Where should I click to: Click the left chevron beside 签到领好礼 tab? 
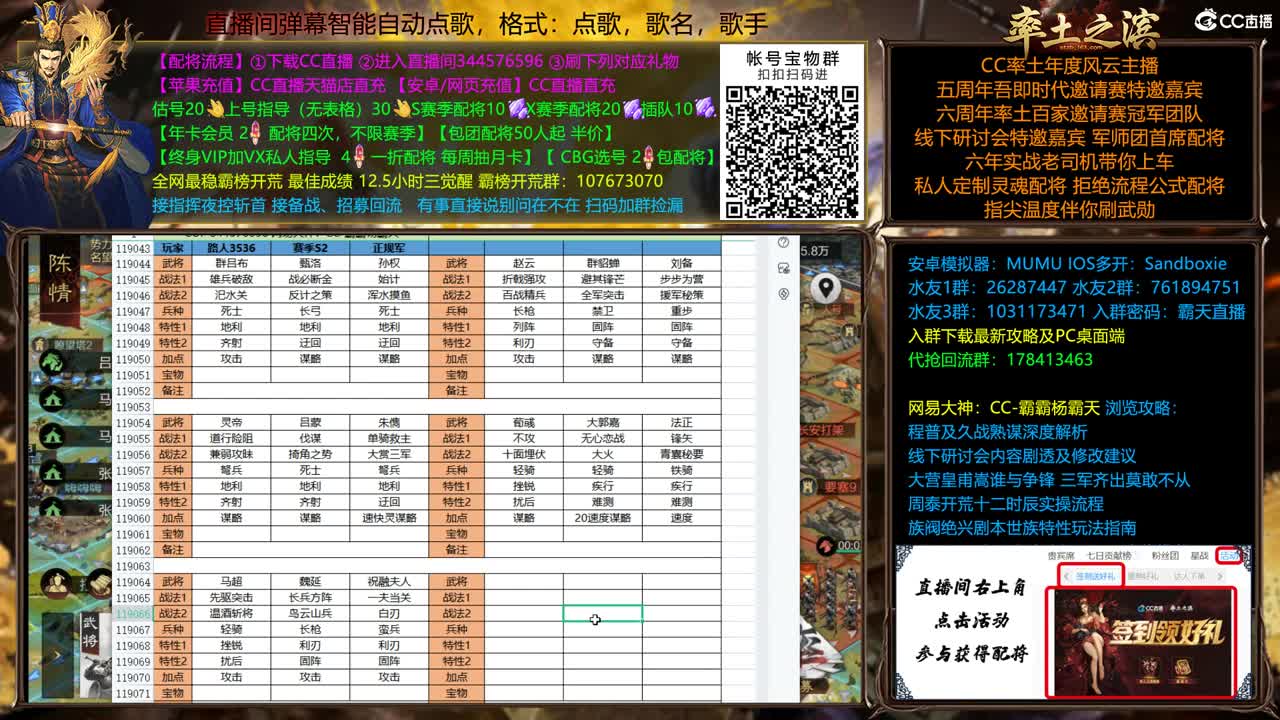(x=1066, y=577)
